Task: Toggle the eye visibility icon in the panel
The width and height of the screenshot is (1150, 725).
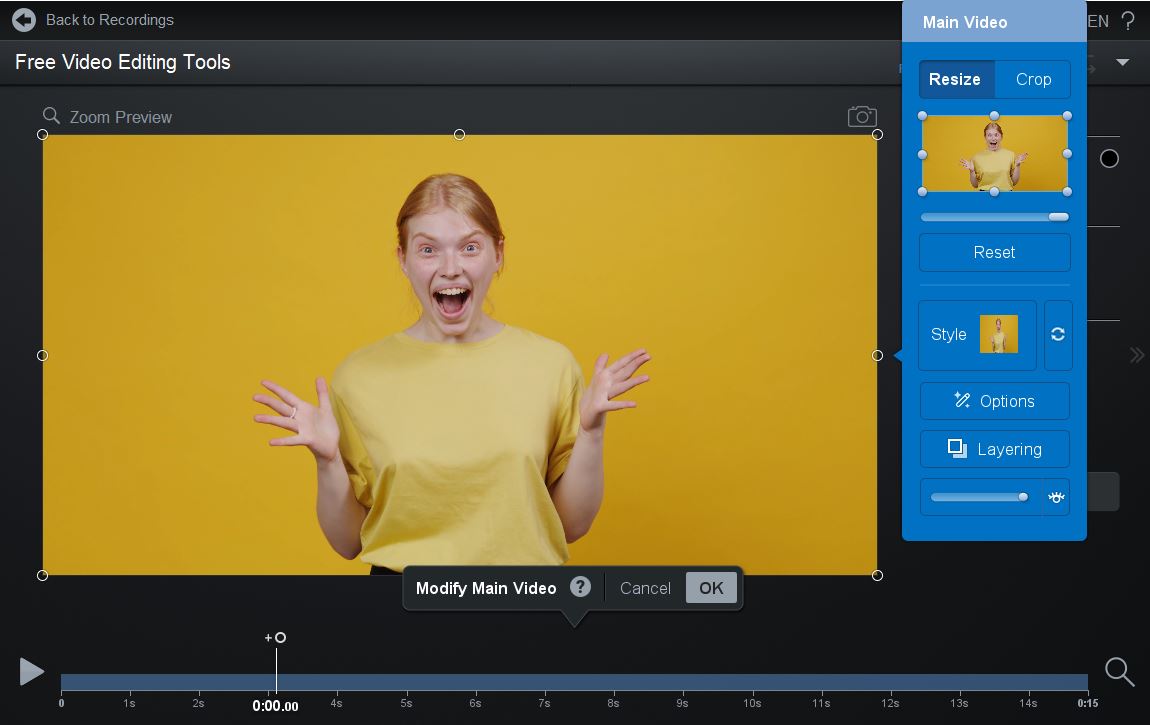Action: point(1056,497)
